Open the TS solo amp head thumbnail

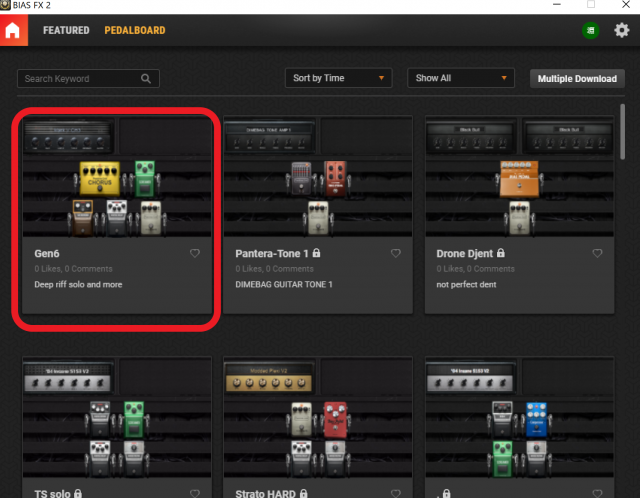68,378
